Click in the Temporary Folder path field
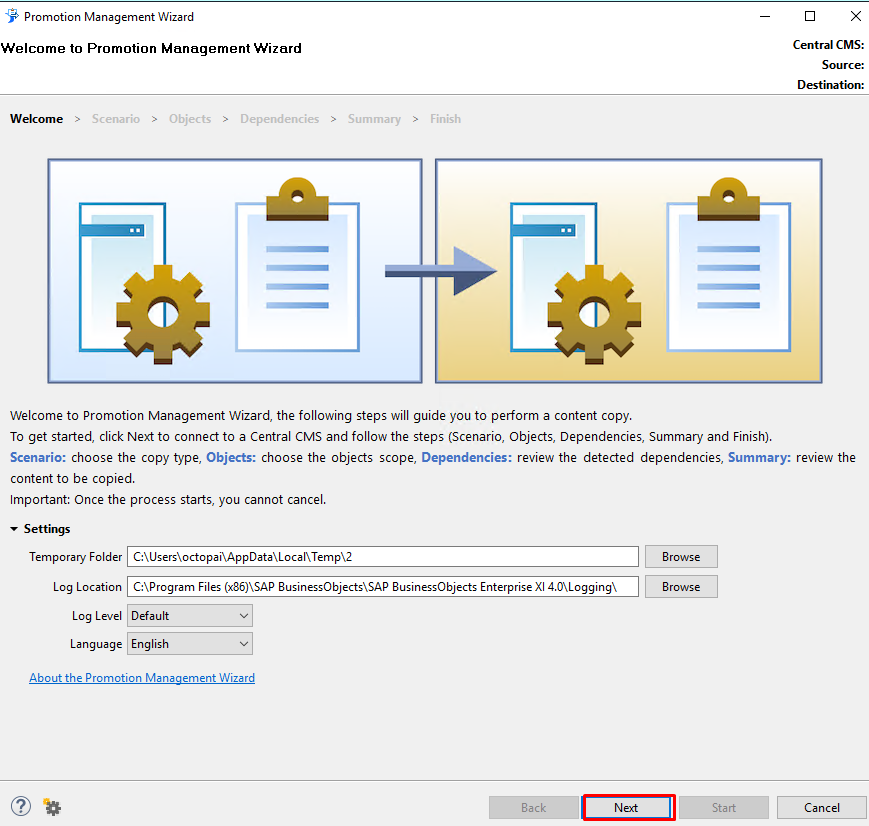This screenshot has height=826, width=869. [382, 557]
